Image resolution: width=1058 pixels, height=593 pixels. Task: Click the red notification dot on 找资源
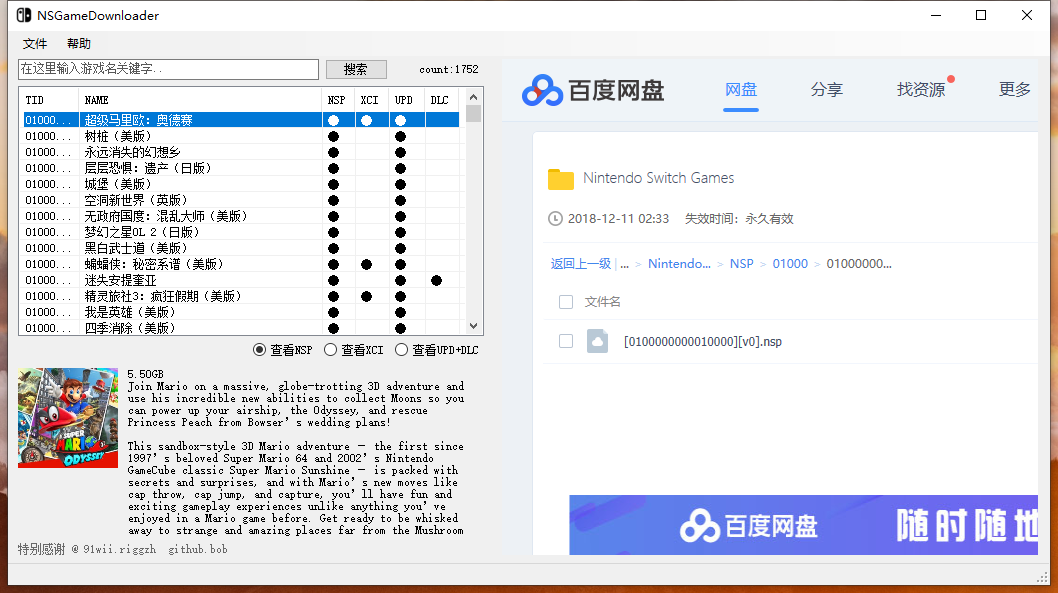[951, 79]
